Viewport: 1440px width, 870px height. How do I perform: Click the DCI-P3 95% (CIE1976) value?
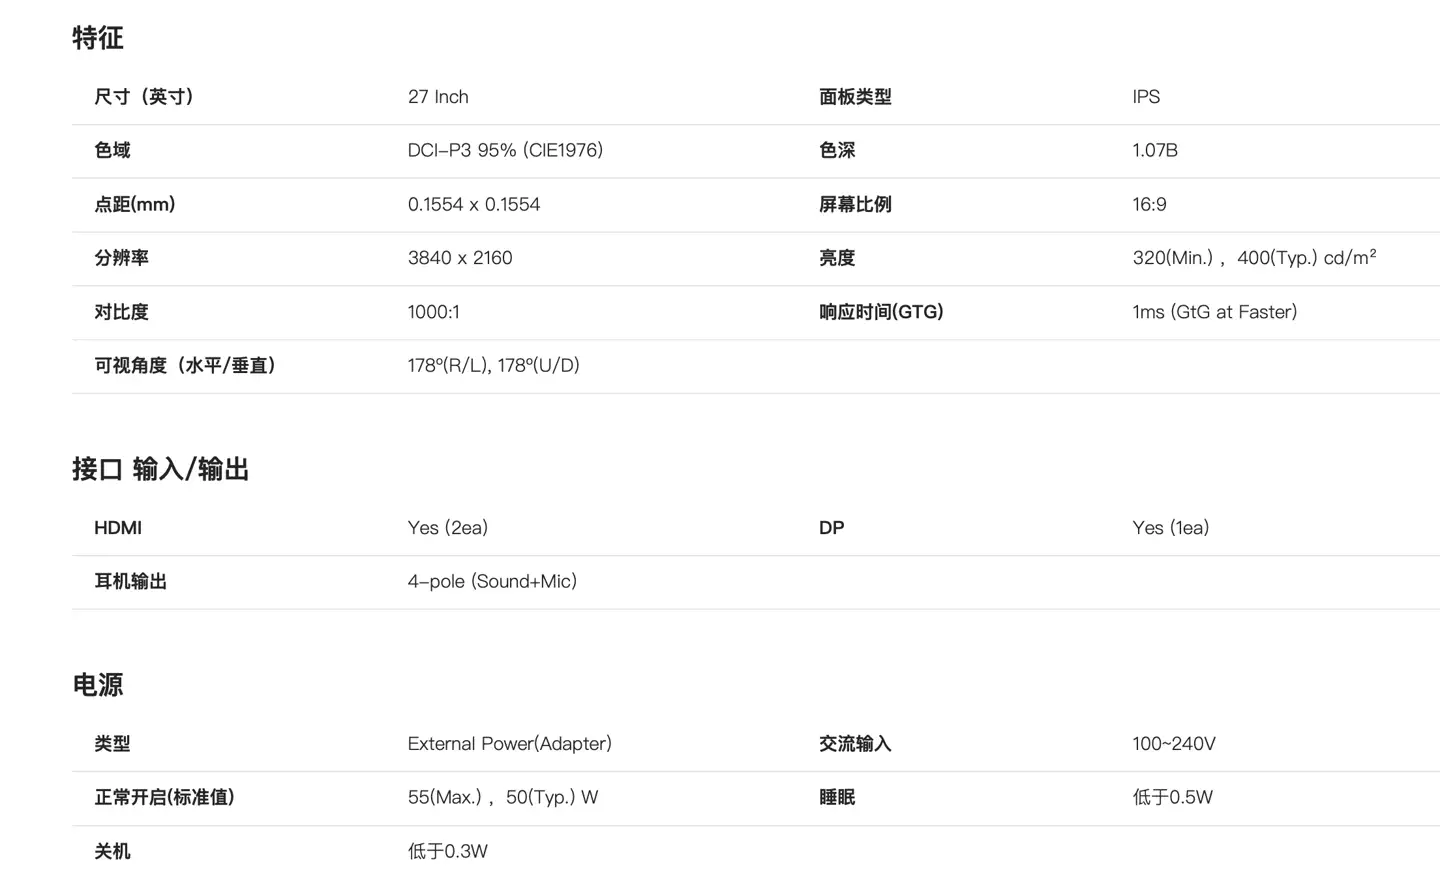pyautogui.click(x=505, y=150)
